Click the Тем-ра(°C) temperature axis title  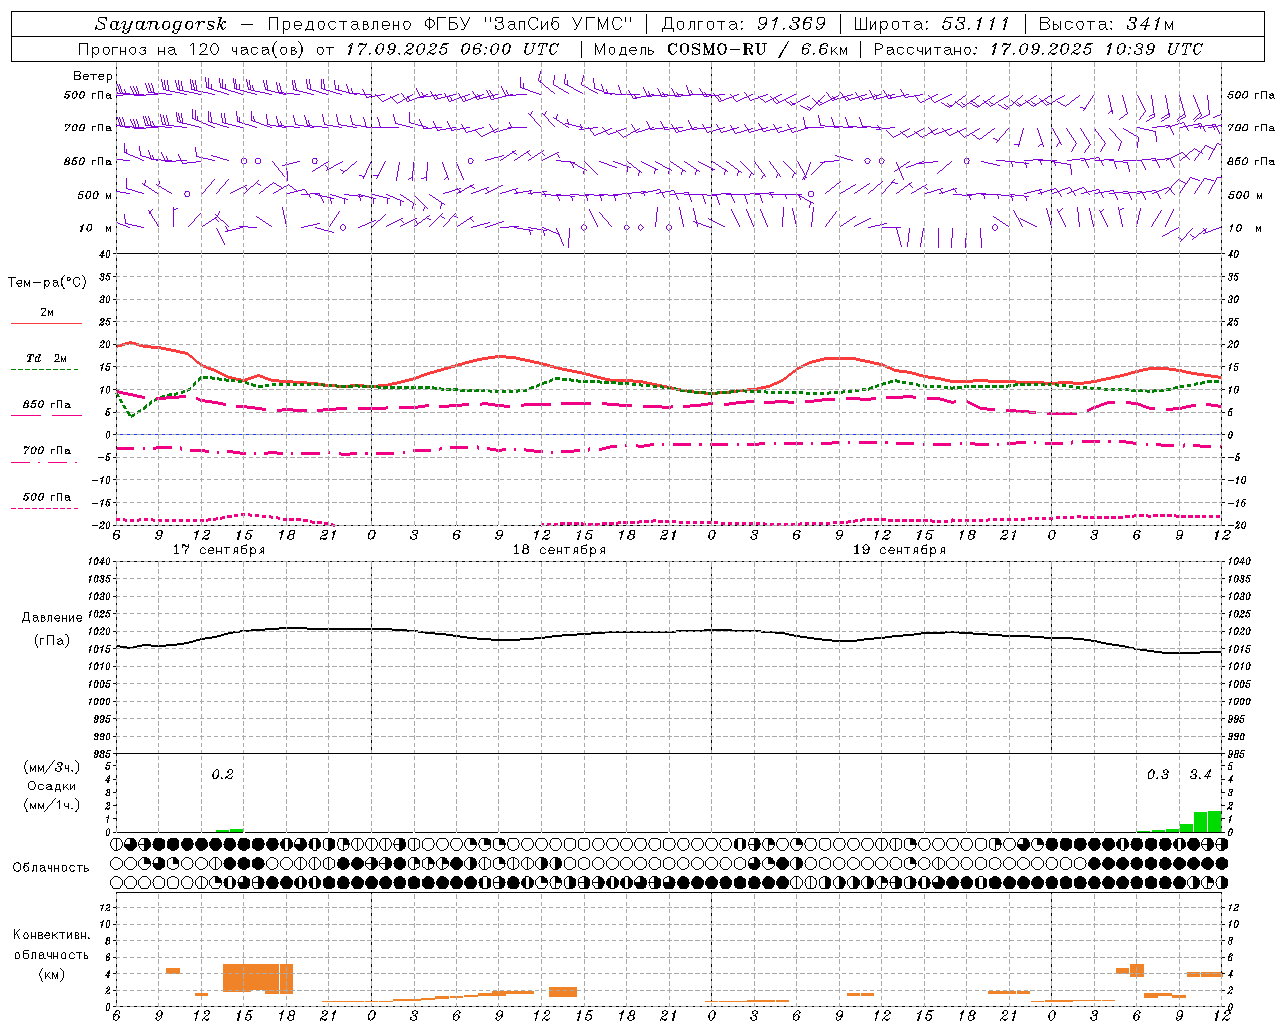pyautogui.click(x=47, y=283)
